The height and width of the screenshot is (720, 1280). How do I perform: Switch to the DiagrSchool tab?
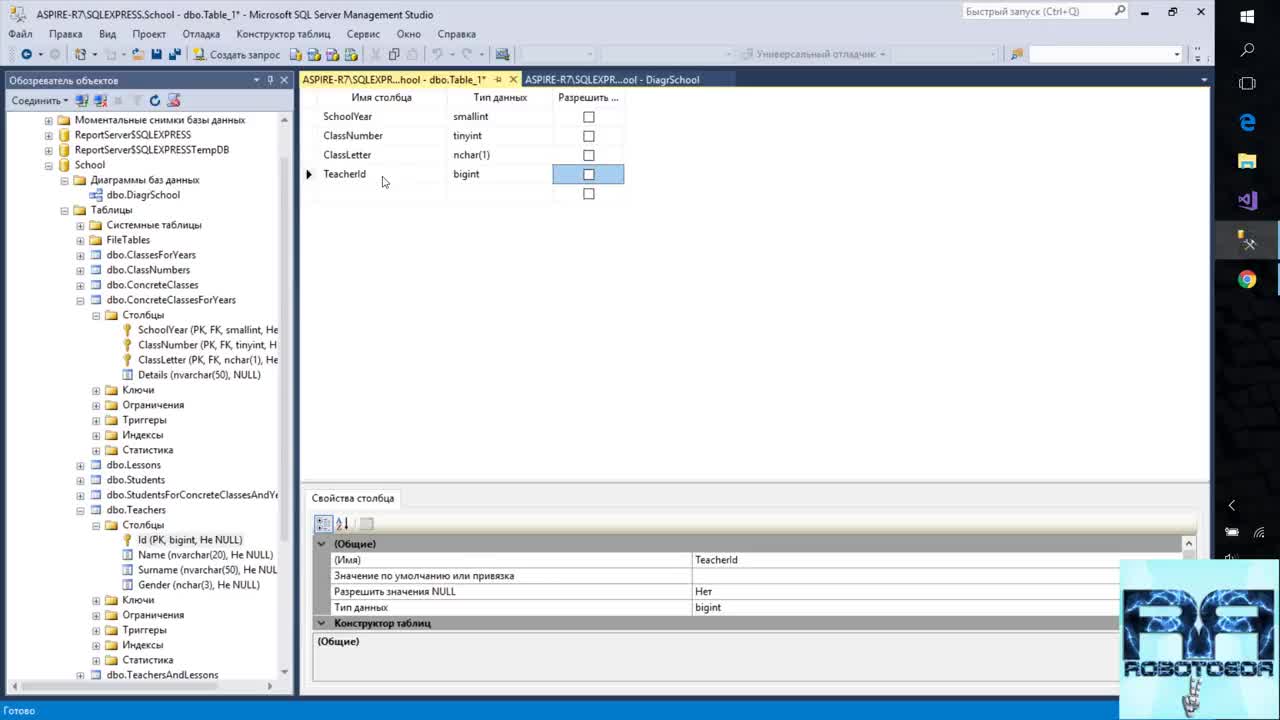tap(611, 79)
